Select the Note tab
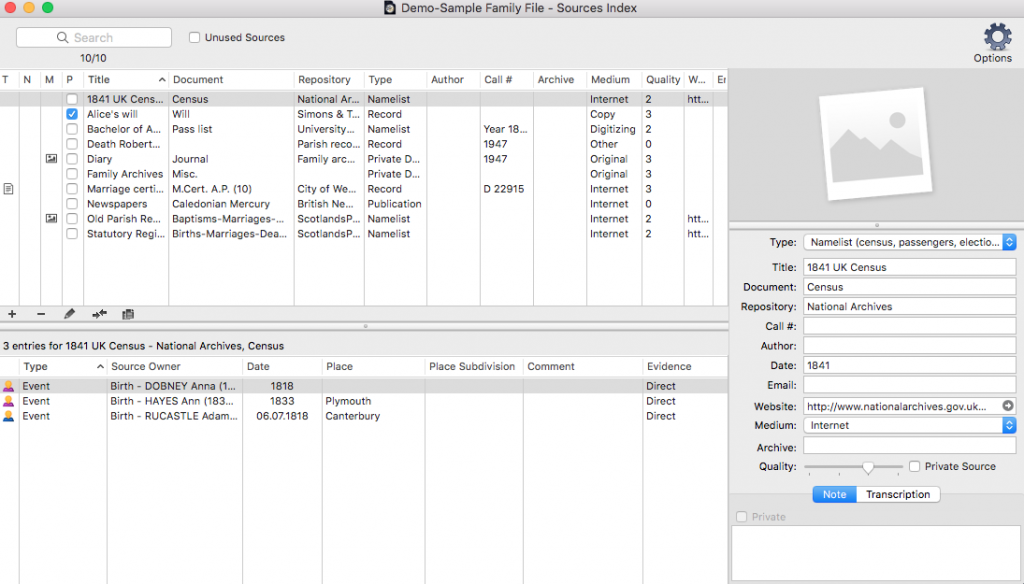Screen dimensions: 1024x584 click(x=834, y=494)
